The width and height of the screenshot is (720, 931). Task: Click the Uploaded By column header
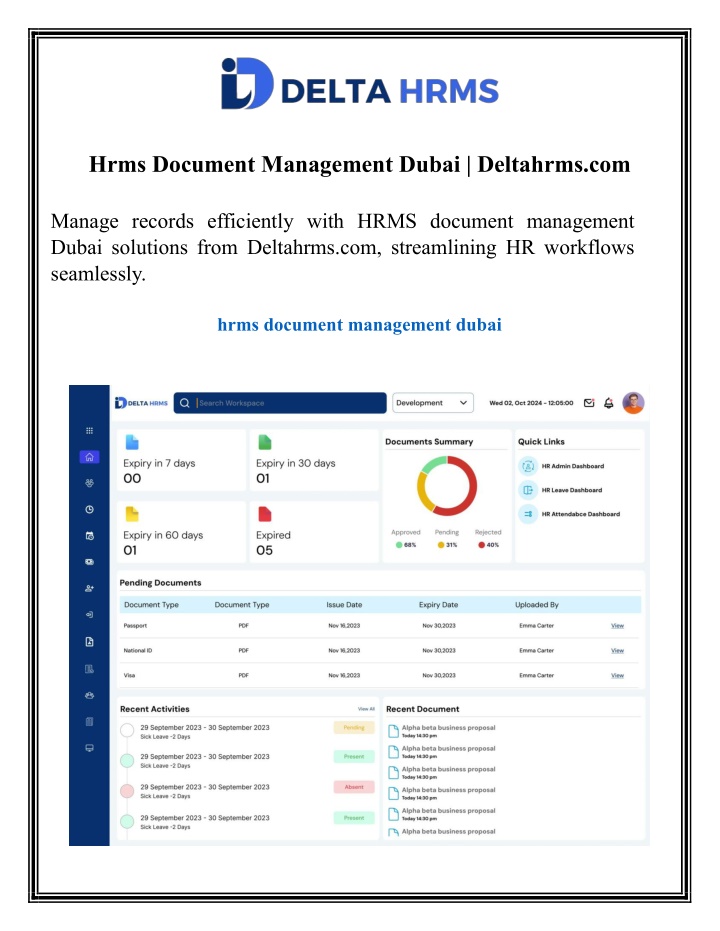click(537, 605)
